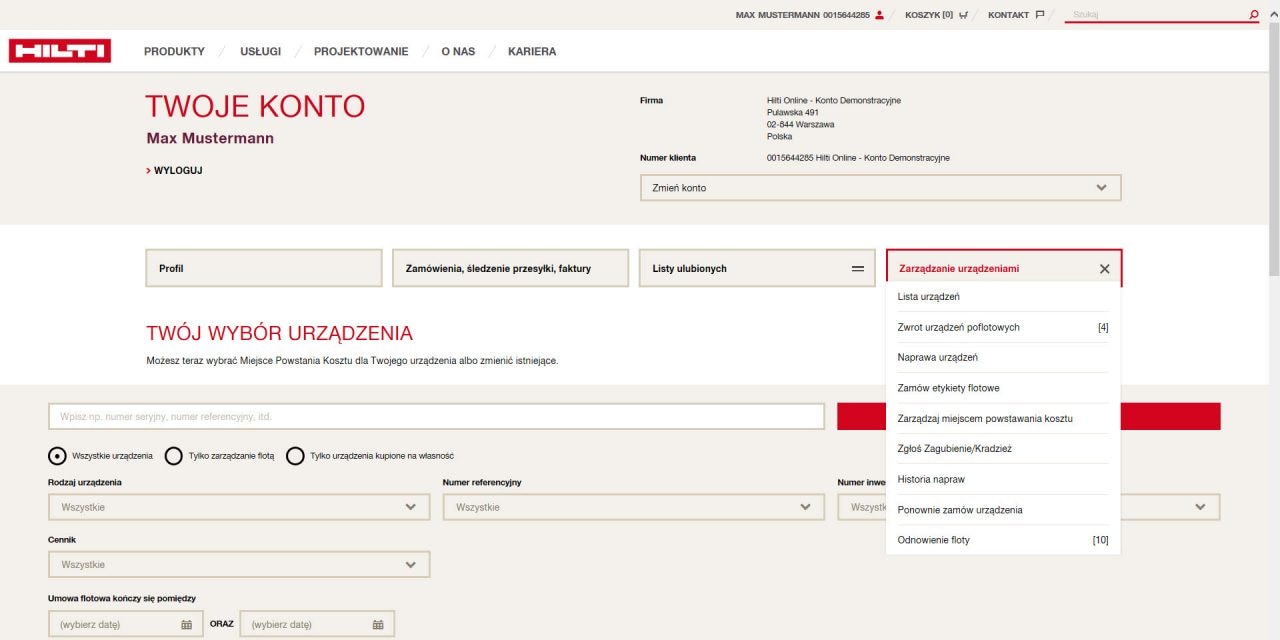
Task: Expand the Rodzaj urządzenia dropdown
Action: [x=239, y=507]
